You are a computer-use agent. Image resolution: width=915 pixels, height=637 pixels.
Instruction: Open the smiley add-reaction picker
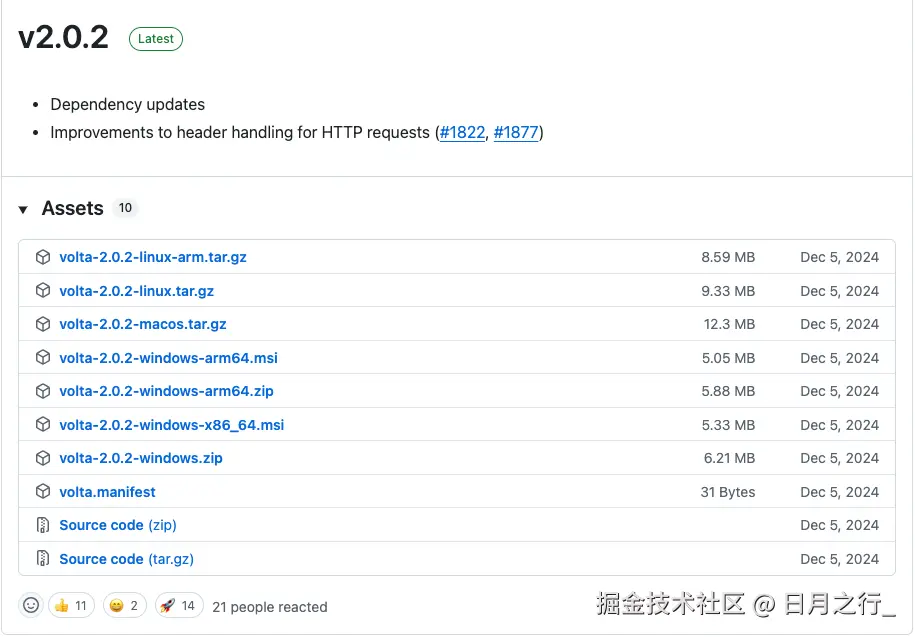coord(32,606)
